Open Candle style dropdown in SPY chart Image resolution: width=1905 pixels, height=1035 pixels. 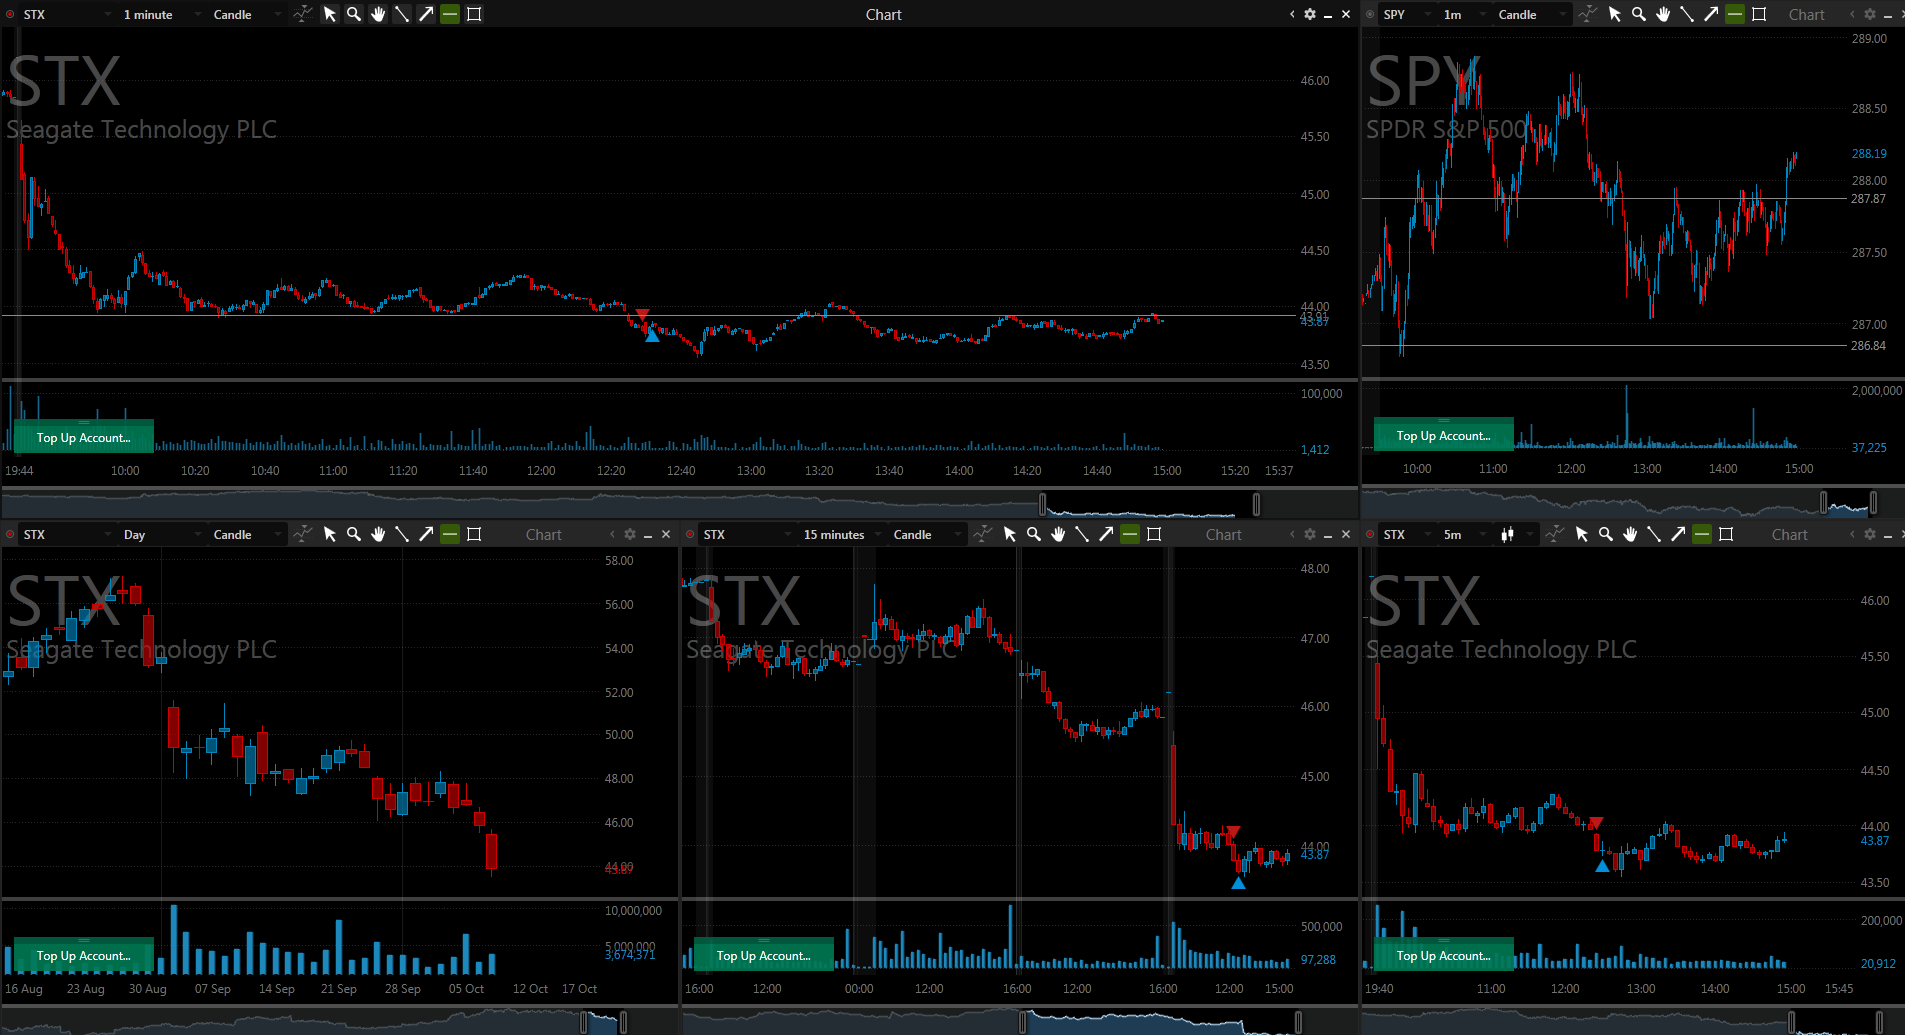[1532, 14]
